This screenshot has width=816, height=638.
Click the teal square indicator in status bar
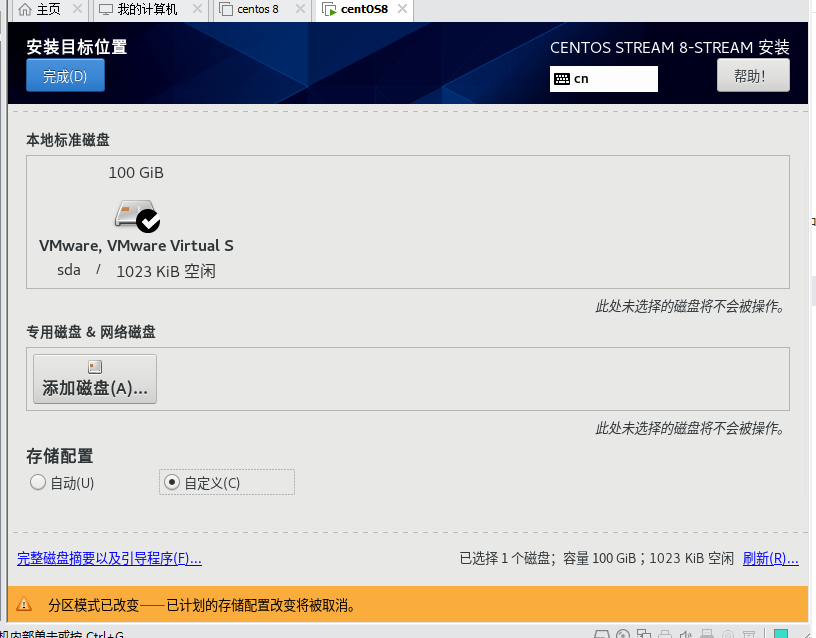tap(781, 633)
